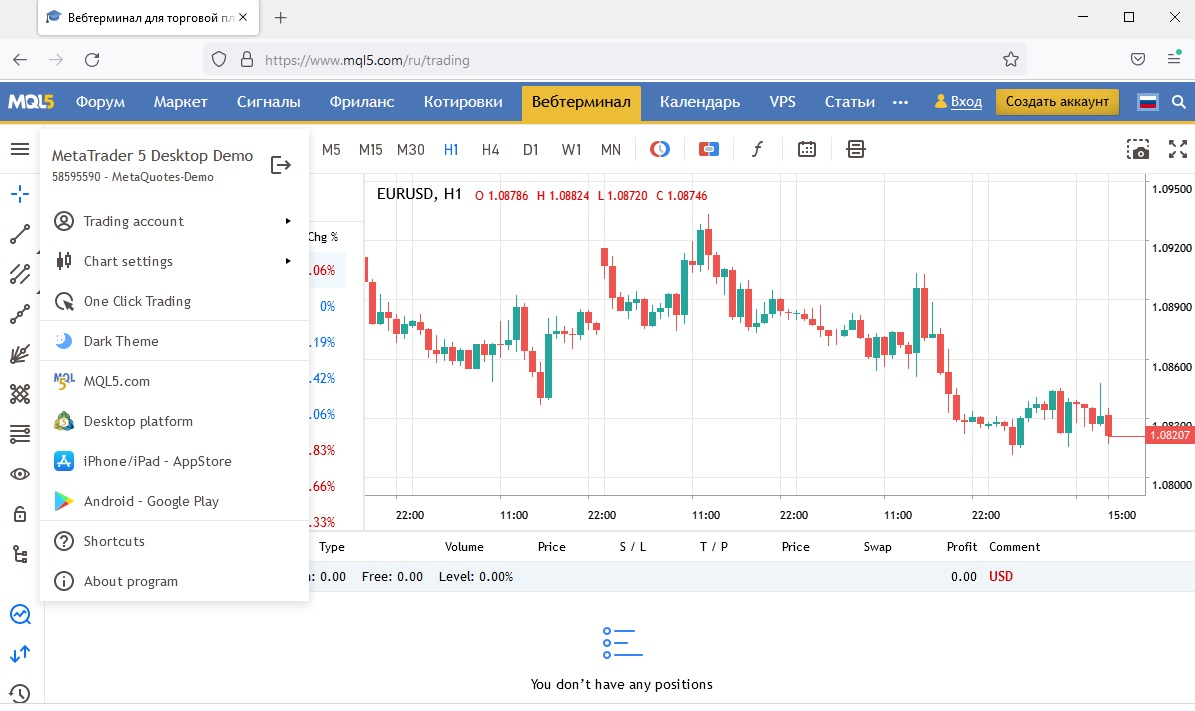Viewport: 1195px width, 711px height.
Task: Take a chart screenshot with camera icon
Action: tap(1138, 149)
